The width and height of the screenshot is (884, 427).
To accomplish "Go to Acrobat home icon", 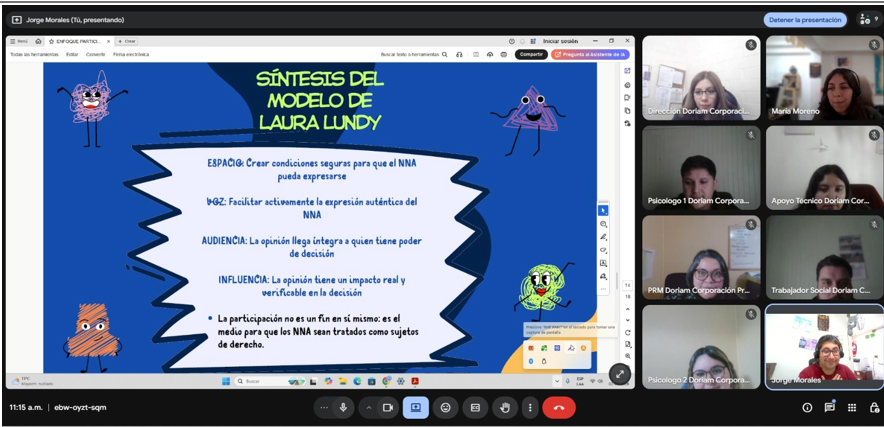I will point(38,41).
